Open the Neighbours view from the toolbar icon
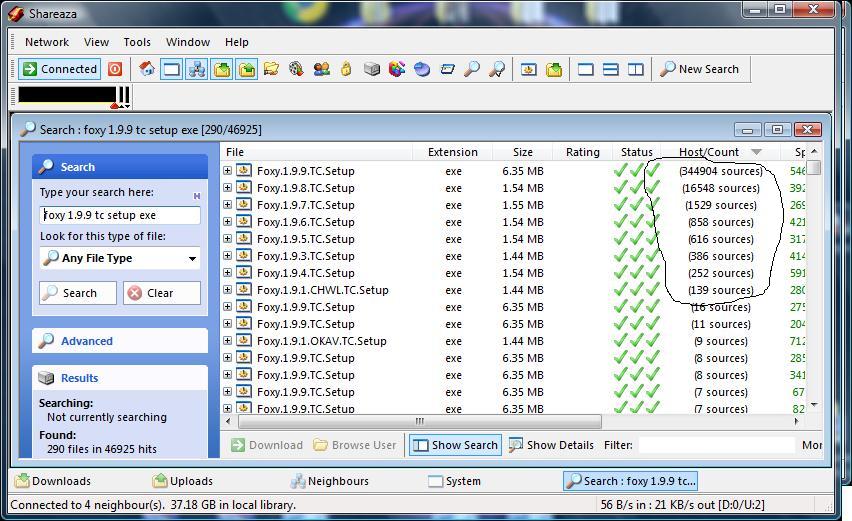Image resolution: width=852 pixels, height=521 pixels. coord(196,69)
